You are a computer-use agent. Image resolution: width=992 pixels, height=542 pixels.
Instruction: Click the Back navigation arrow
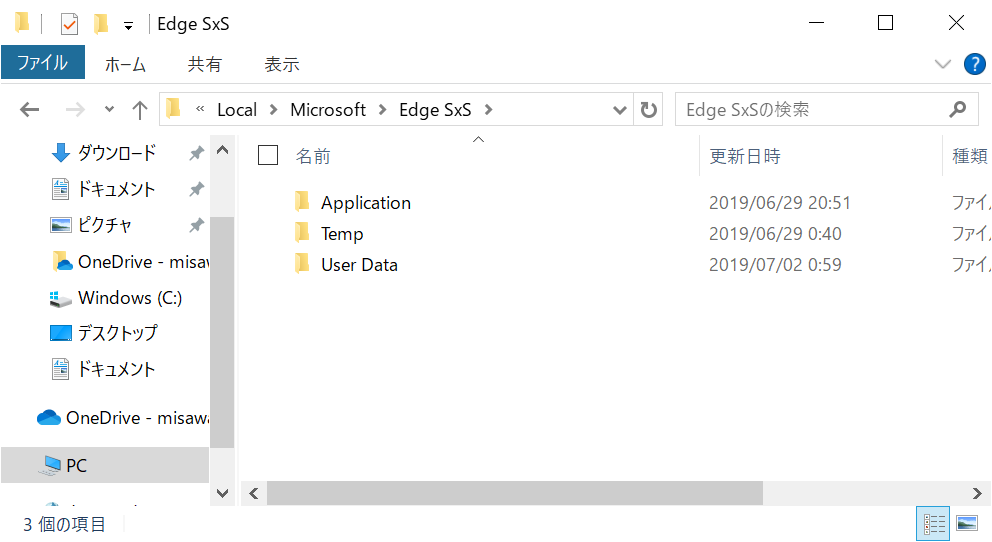tap(30, 110)
